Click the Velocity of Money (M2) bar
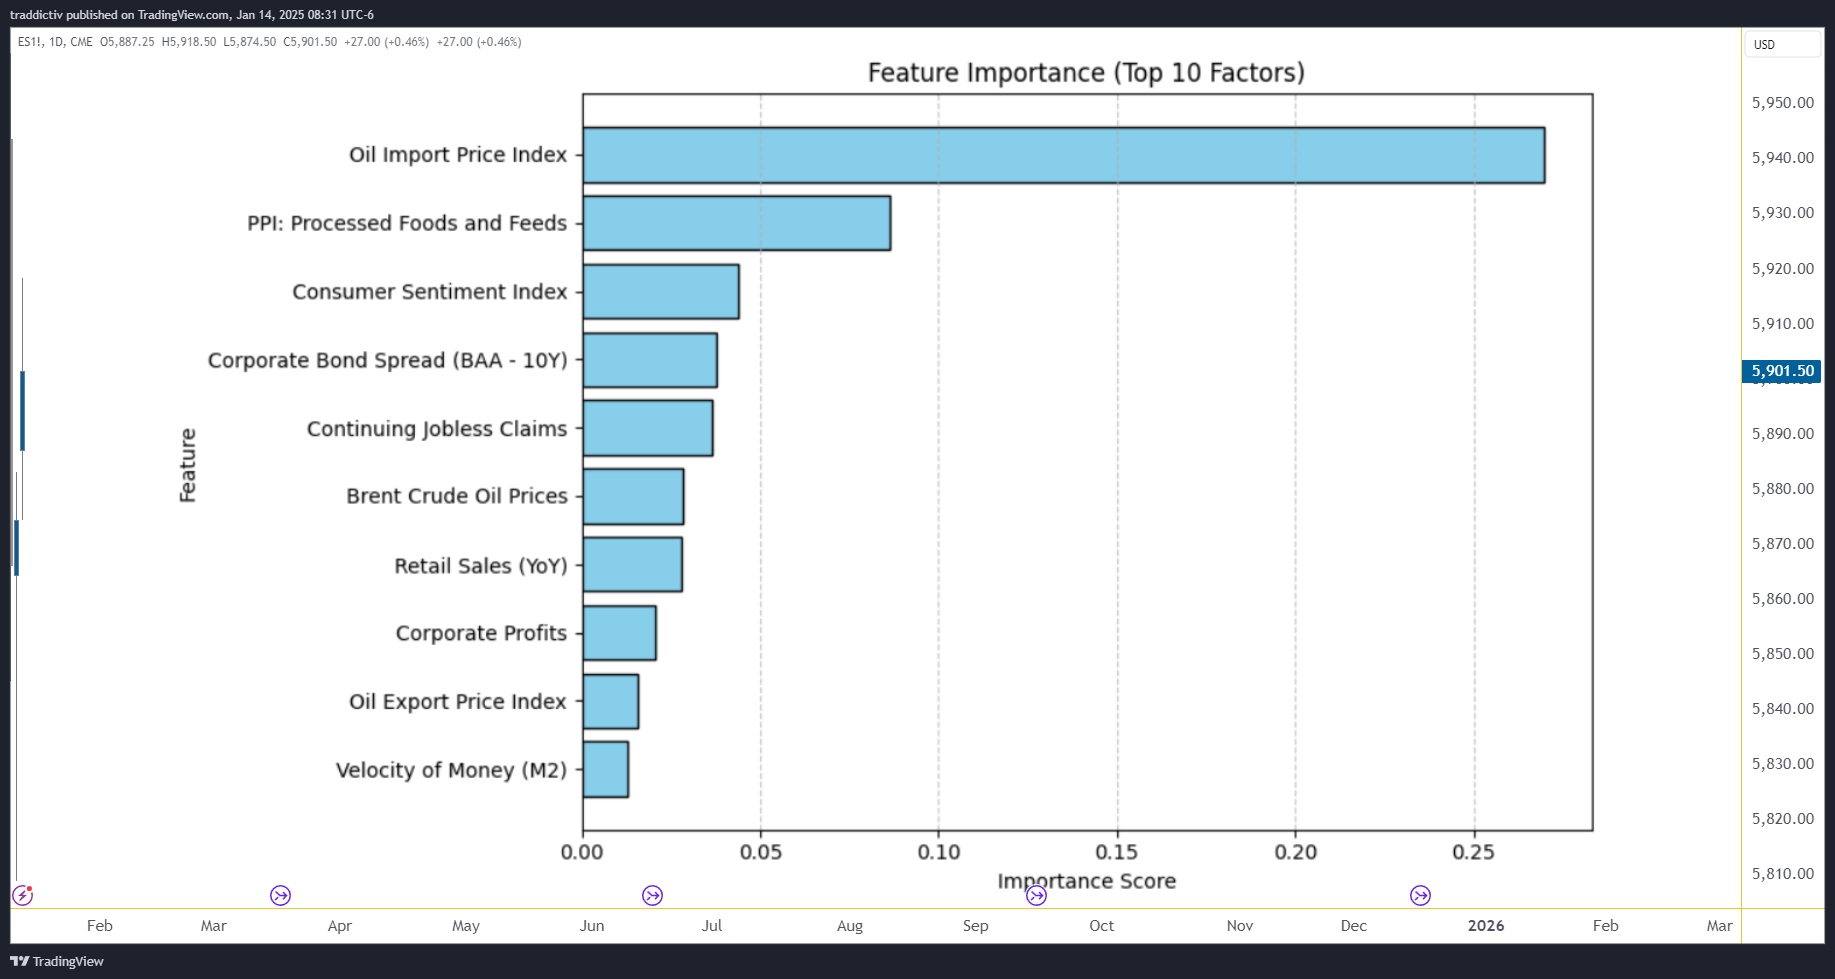 coord(606,769)
